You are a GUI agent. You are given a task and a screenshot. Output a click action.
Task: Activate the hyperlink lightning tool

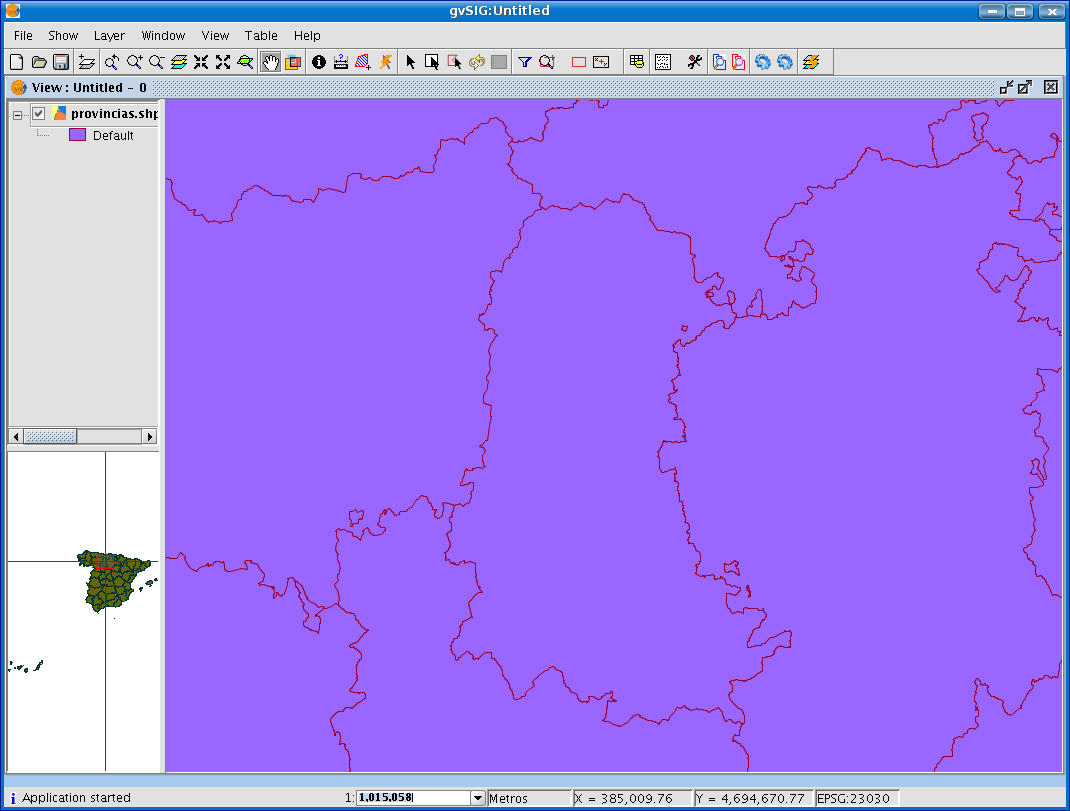click(x=386, y=62)
